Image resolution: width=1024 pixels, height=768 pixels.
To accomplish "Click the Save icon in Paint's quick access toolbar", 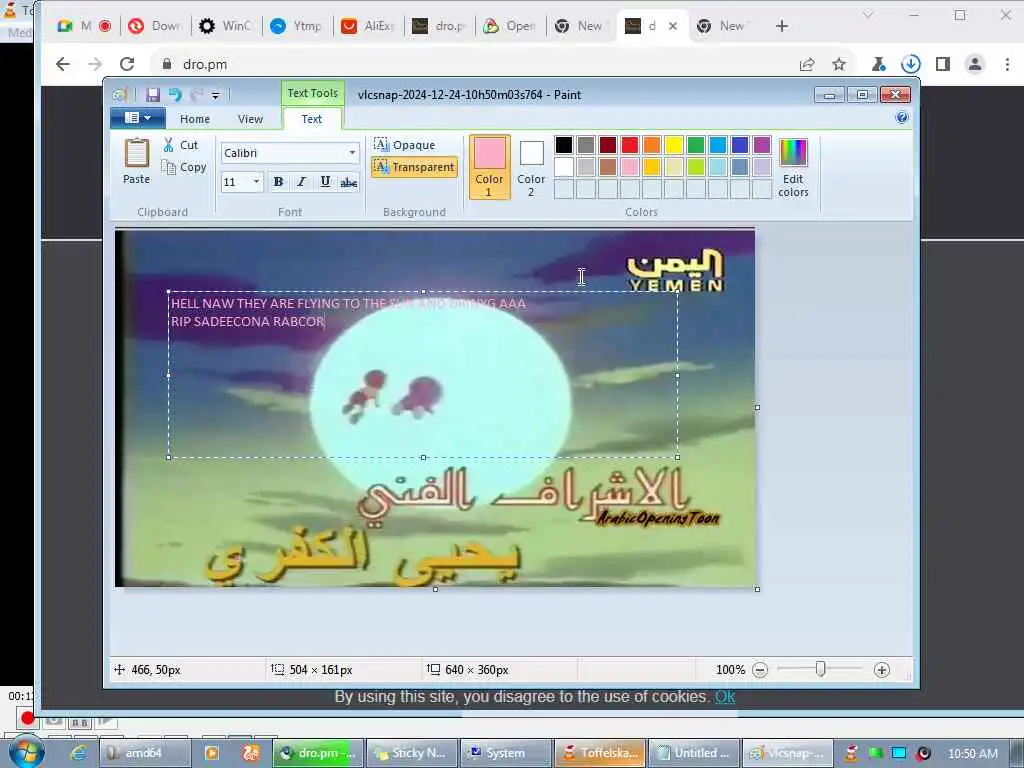I will 153,95.
